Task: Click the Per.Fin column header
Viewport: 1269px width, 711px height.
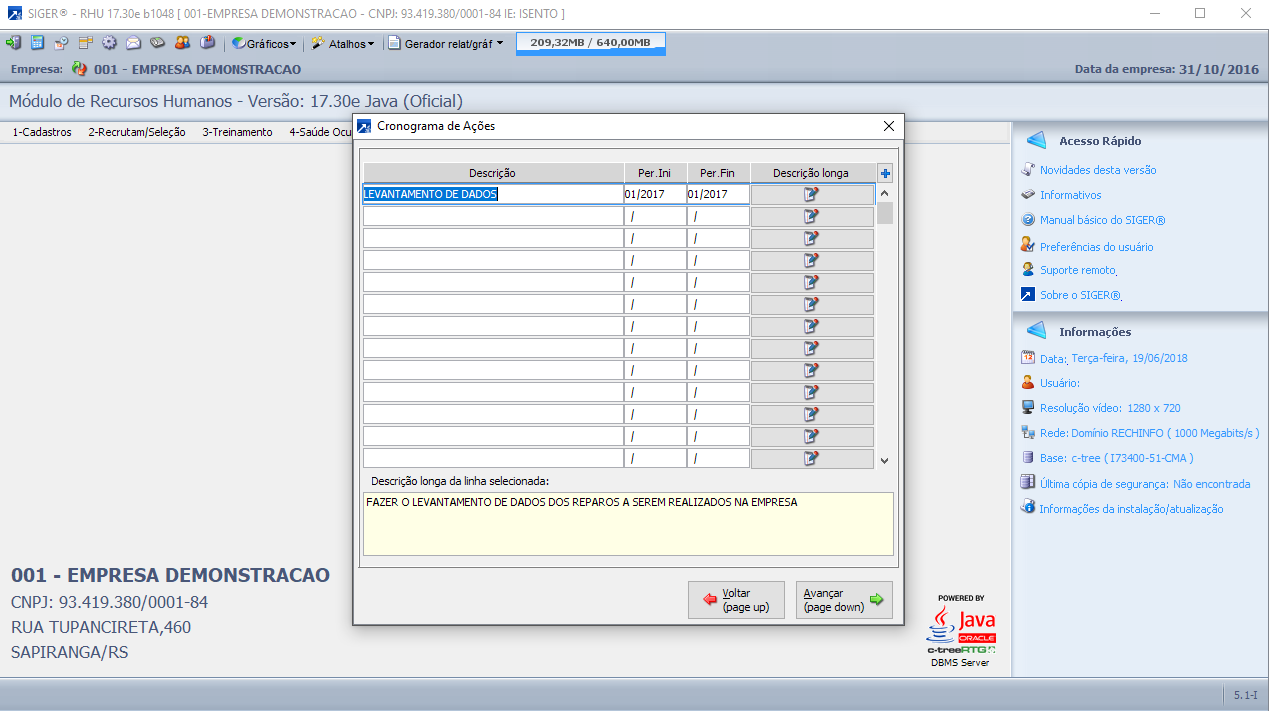Action: pyautogui.click(x=718, y=173)
